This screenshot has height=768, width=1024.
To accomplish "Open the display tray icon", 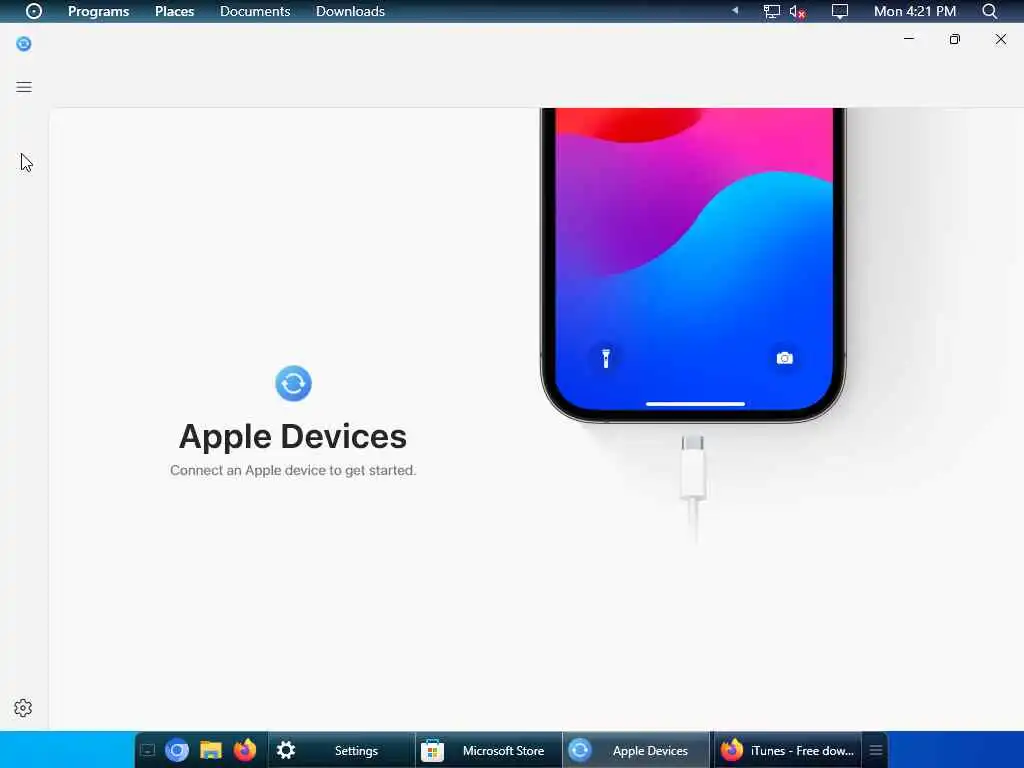I will point(839,11).
